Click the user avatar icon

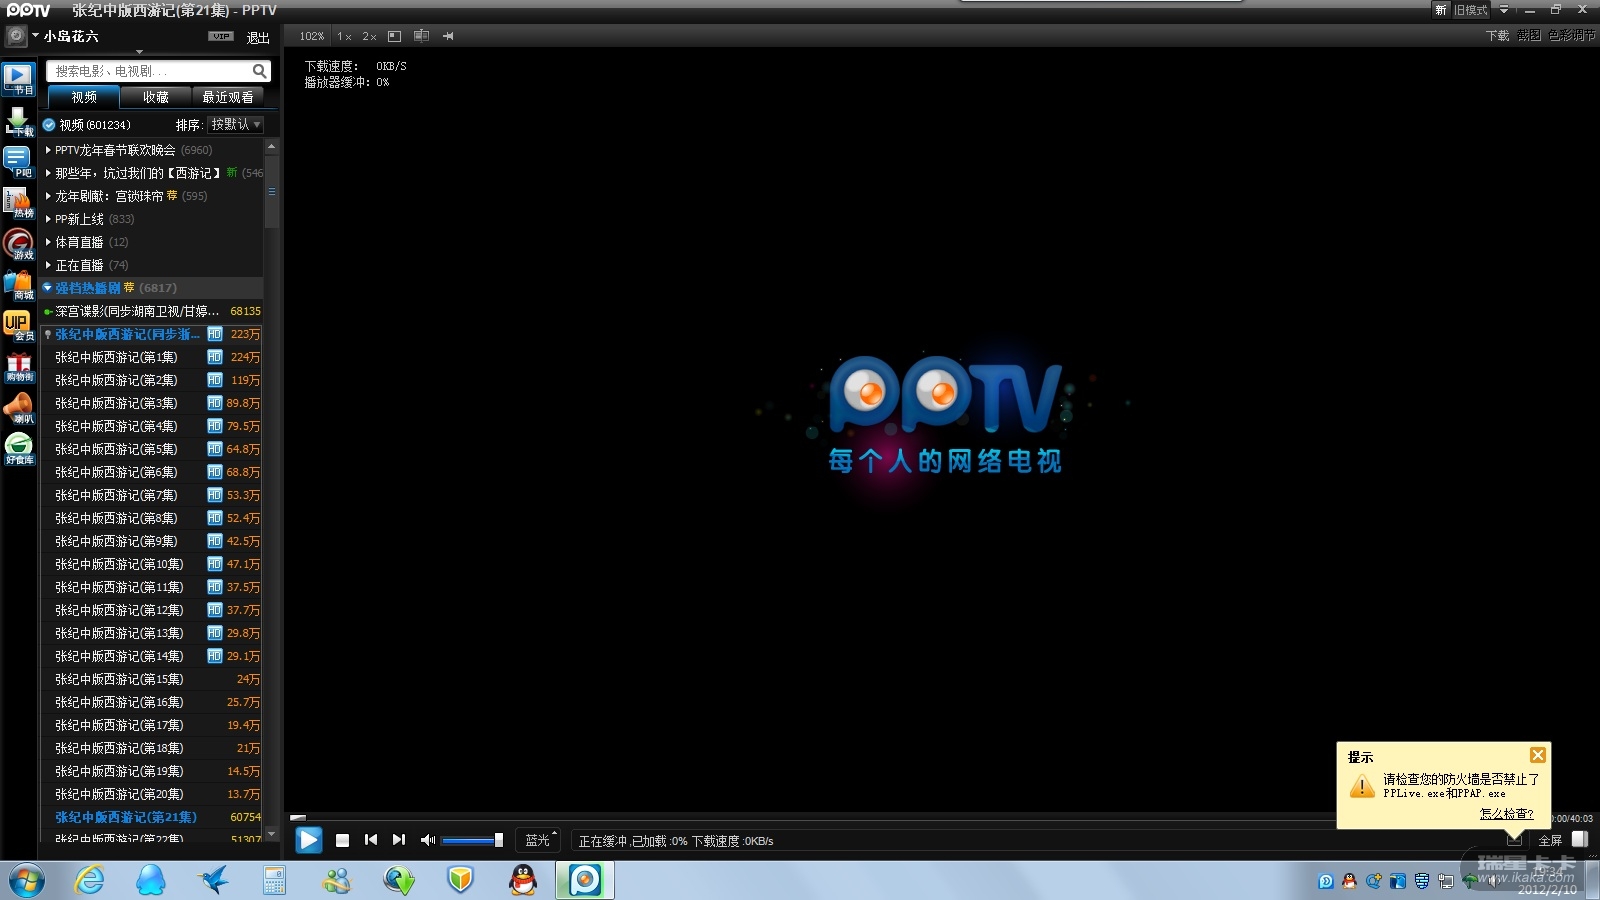pyautogui.click(x=16, y=36)
